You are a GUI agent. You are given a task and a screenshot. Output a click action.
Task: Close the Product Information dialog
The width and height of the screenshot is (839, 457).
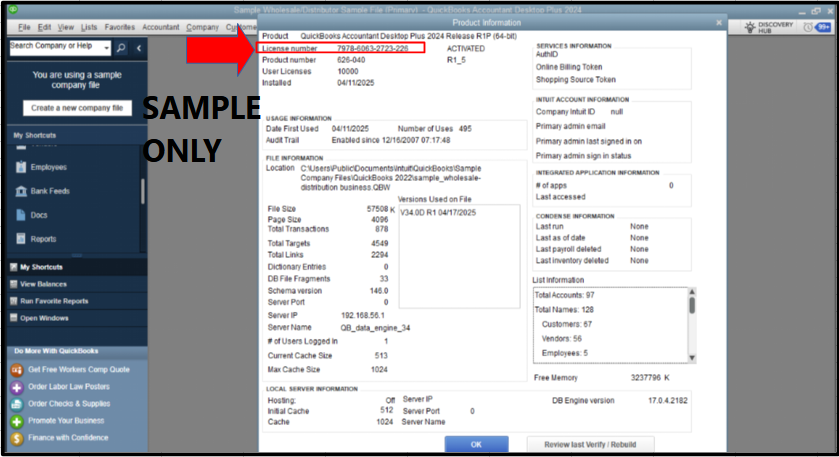[719, 22]
